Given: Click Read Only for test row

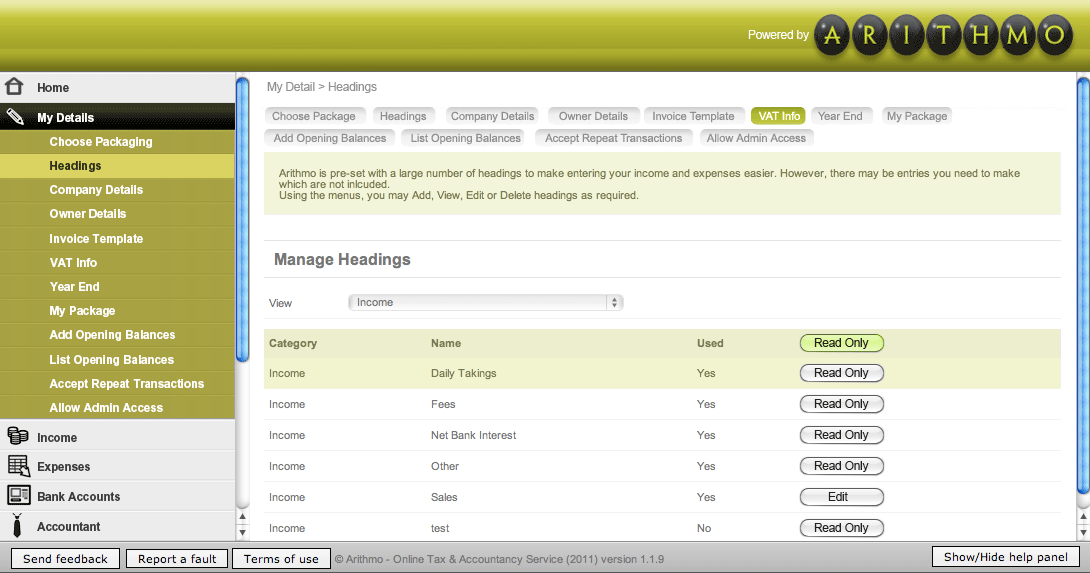Looking at the screenshot, I should (841, 528).
